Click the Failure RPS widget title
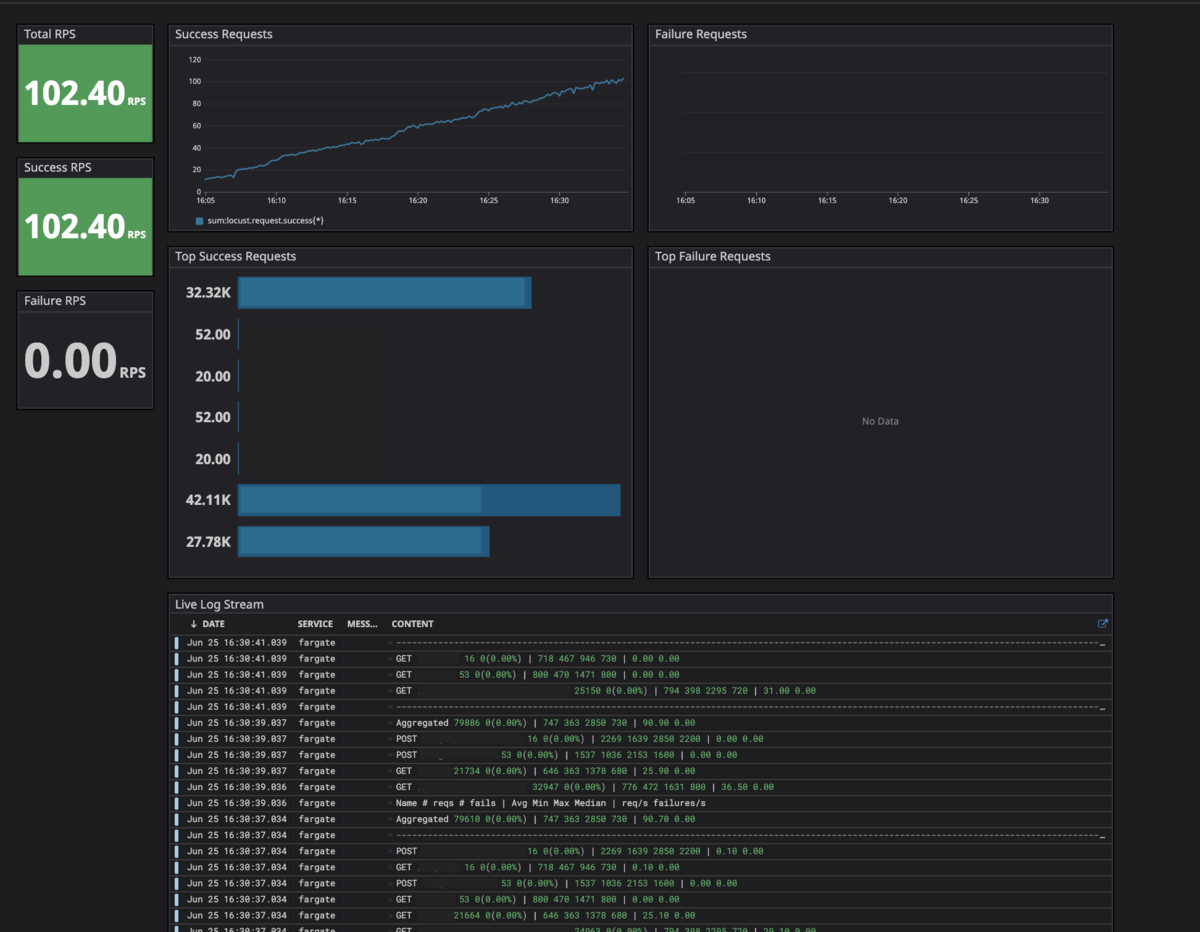 click(x=55, y=301)
